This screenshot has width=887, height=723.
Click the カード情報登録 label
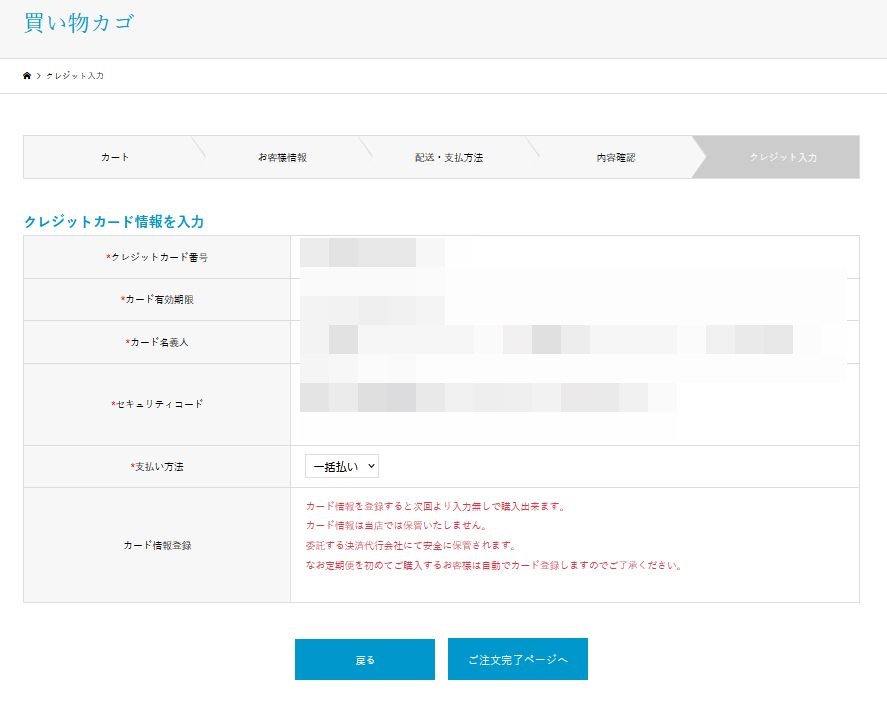(157, 545)
